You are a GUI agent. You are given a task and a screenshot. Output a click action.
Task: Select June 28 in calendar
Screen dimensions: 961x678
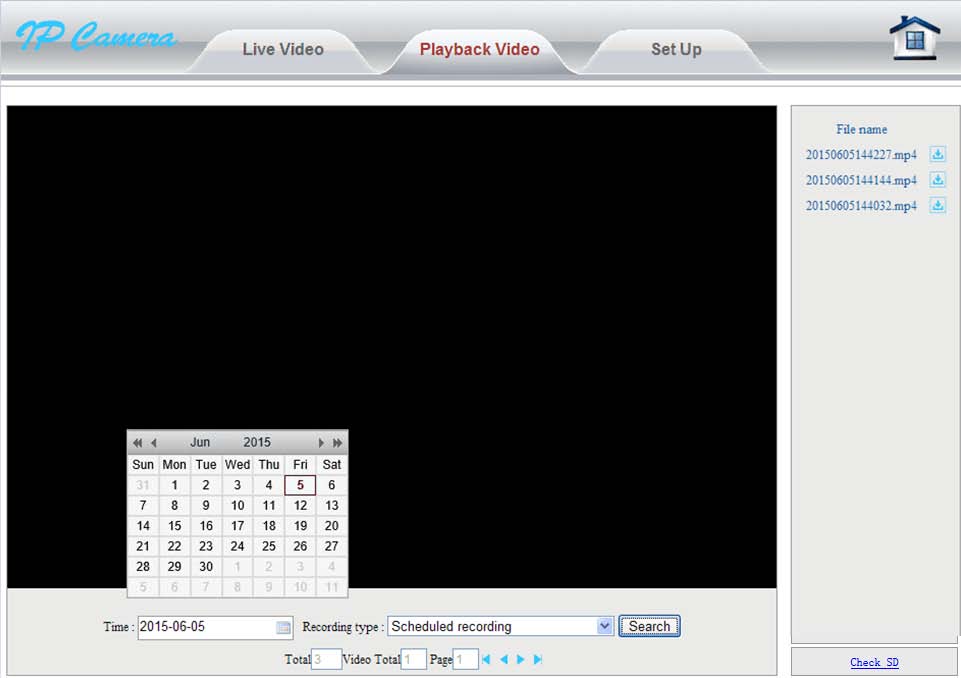(143, 566)
